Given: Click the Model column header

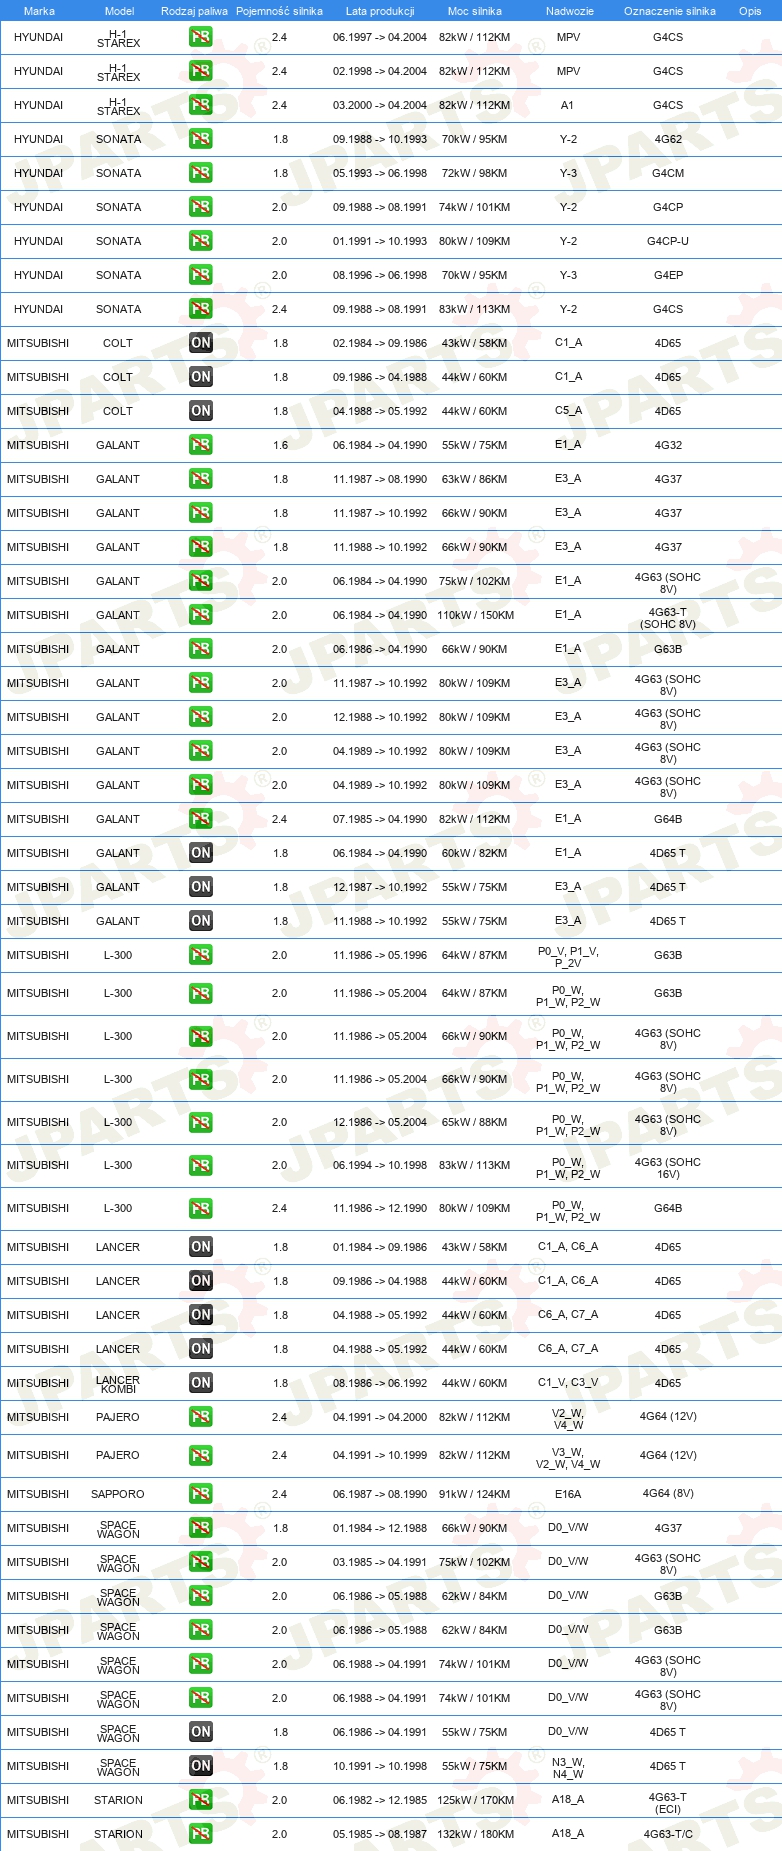Looking at the screenshot, I should pos(120,11).
